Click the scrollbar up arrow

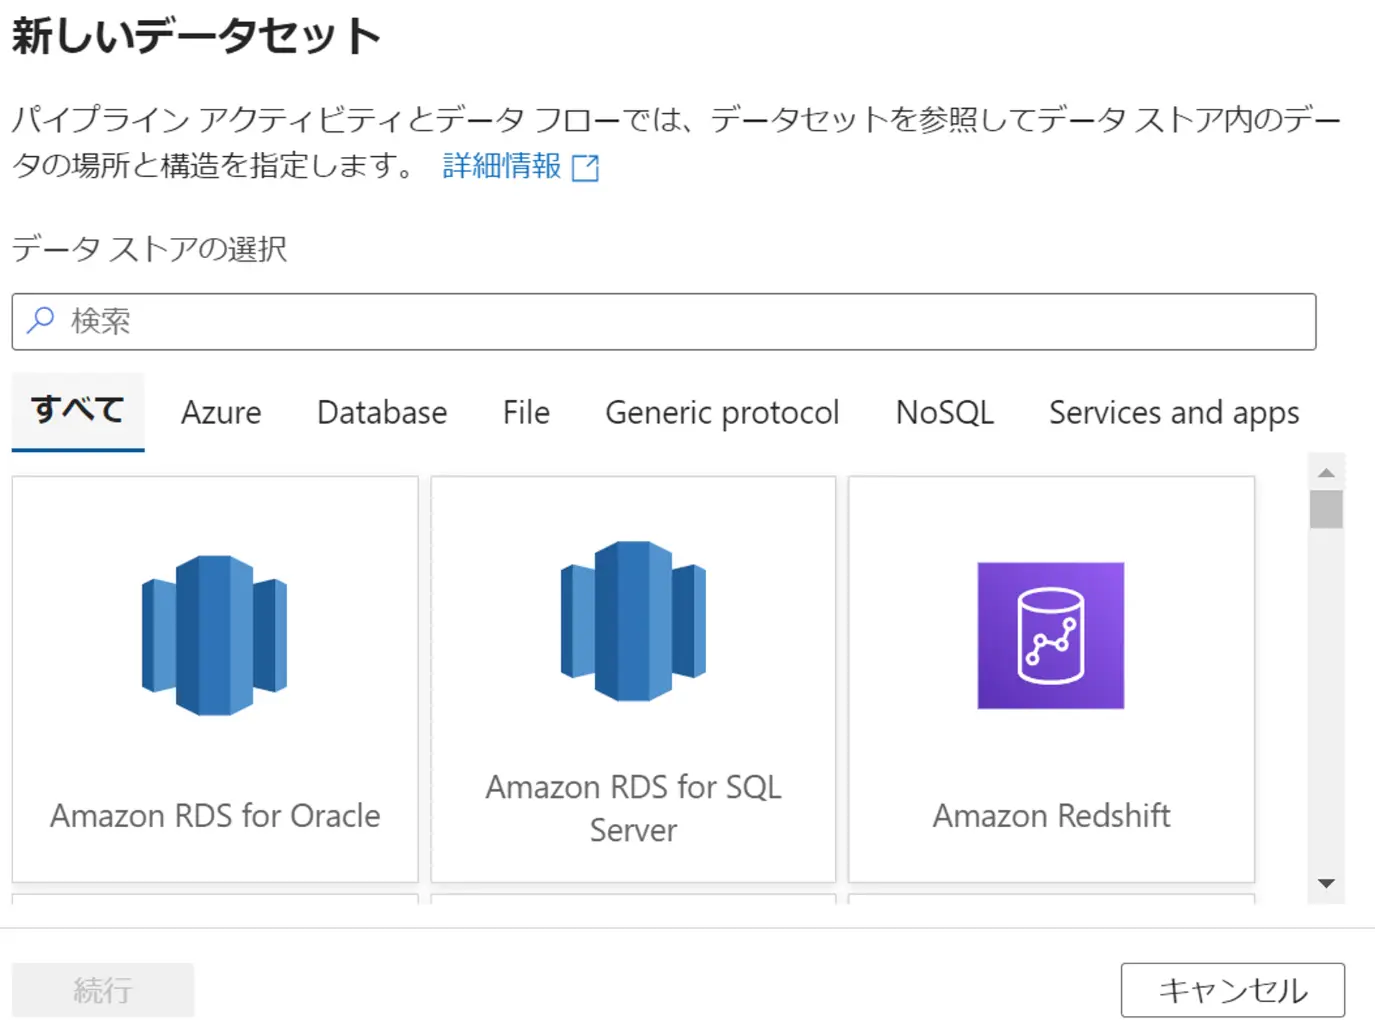coord(1326,472)
